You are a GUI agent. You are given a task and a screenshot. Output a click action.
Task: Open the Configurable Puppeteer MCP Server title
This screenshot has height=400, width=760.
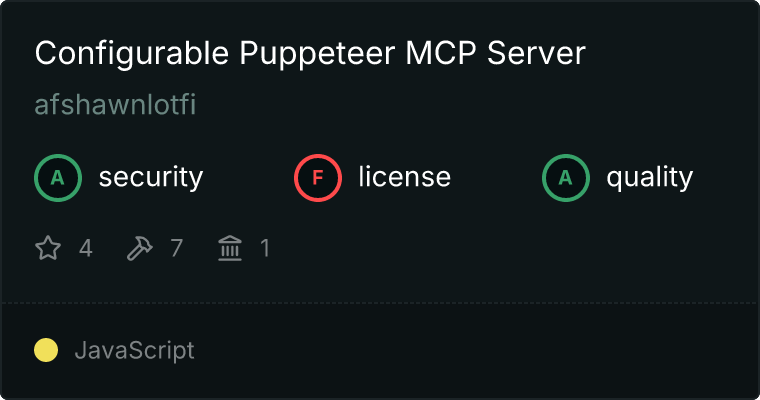(310, 53)
